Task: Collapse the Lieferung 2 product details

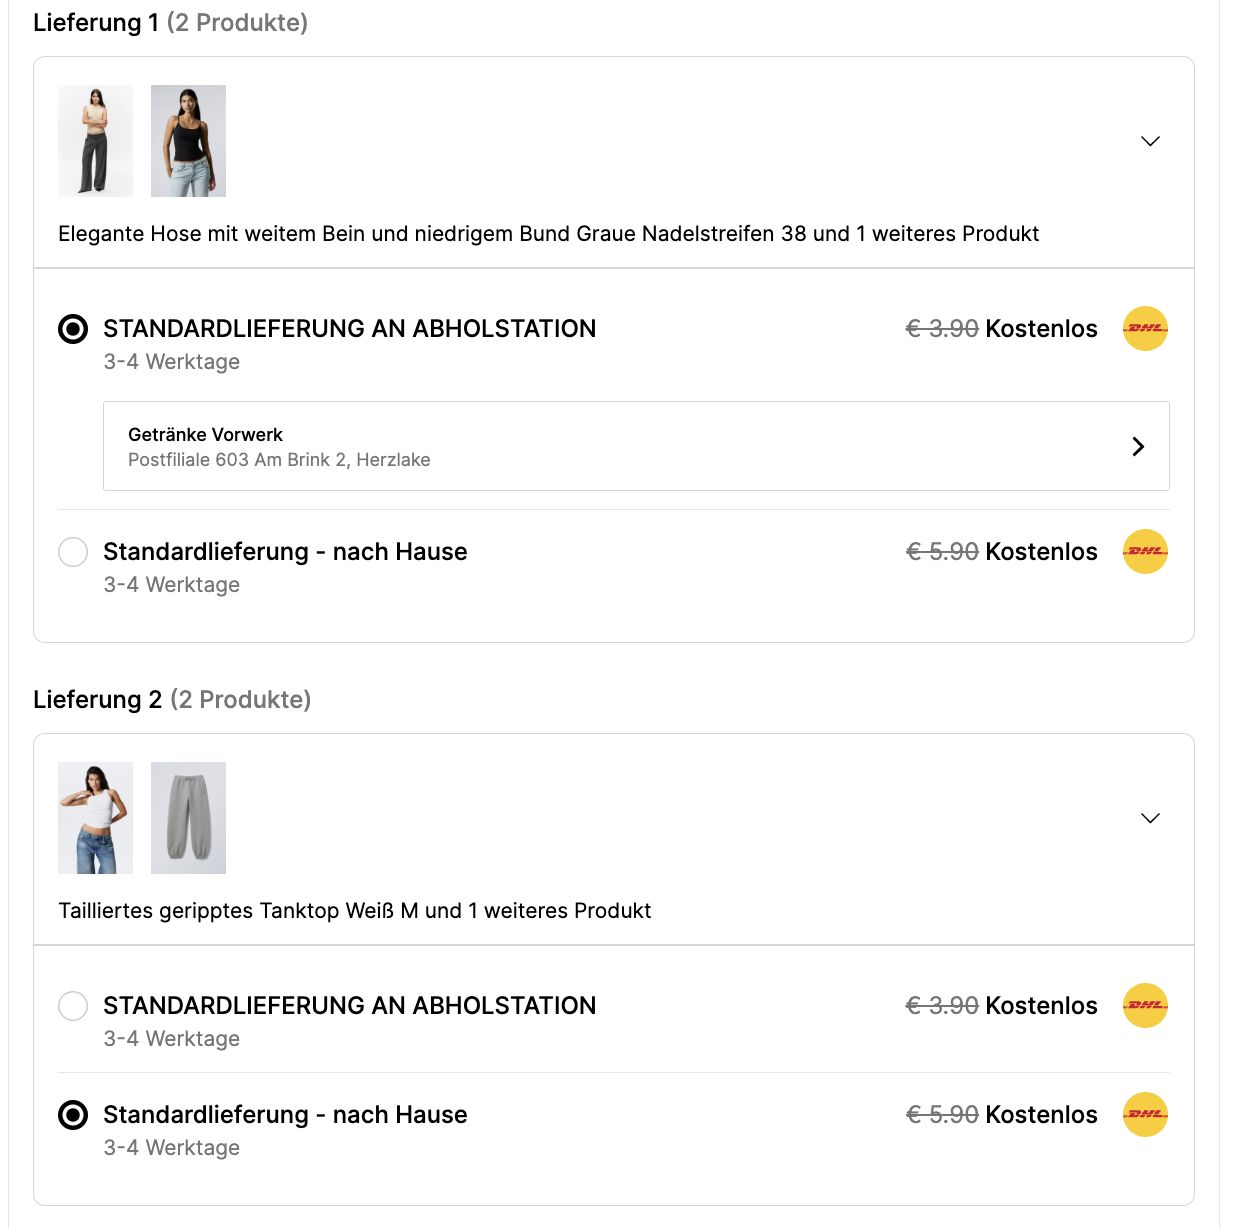Action: [x=1149, y=817]
